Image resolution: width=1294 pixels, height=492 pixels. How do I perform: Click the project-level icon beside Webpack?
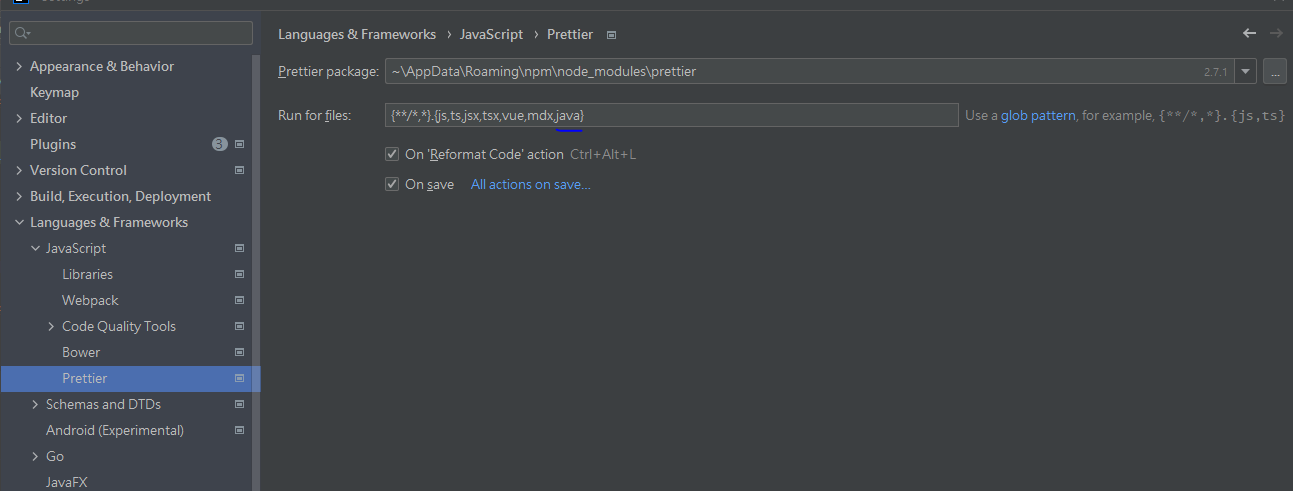point(239,300)
